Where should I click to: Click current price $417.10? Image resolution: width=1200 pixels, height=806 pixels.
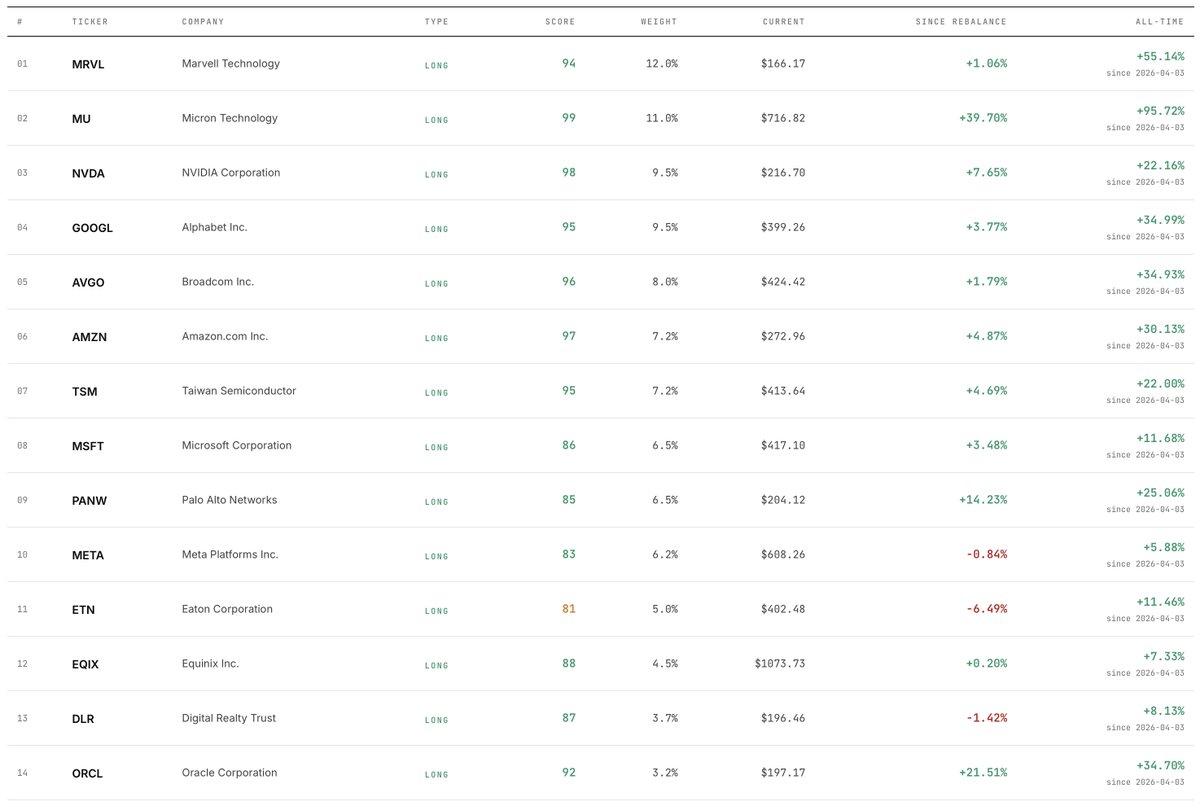(783, 445)
